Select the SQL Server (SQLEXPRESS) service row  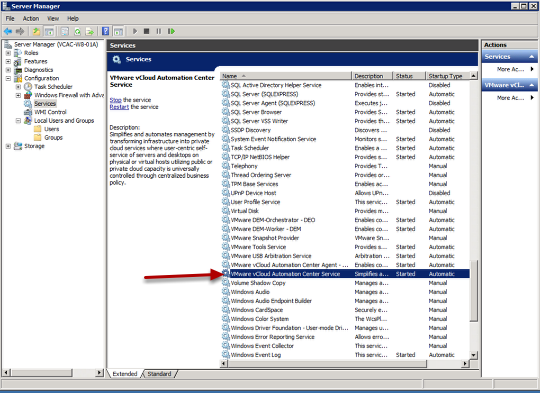pos(345,94)
